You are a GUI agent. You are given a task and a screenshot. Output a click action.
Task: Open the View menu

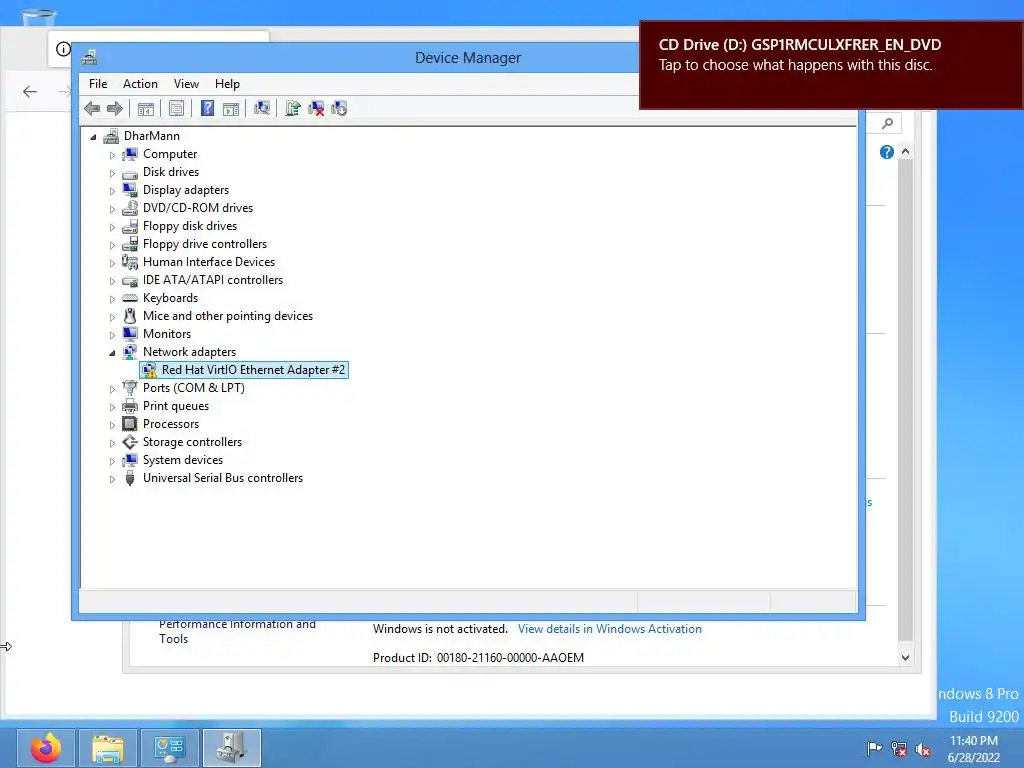tap(186, 84)
